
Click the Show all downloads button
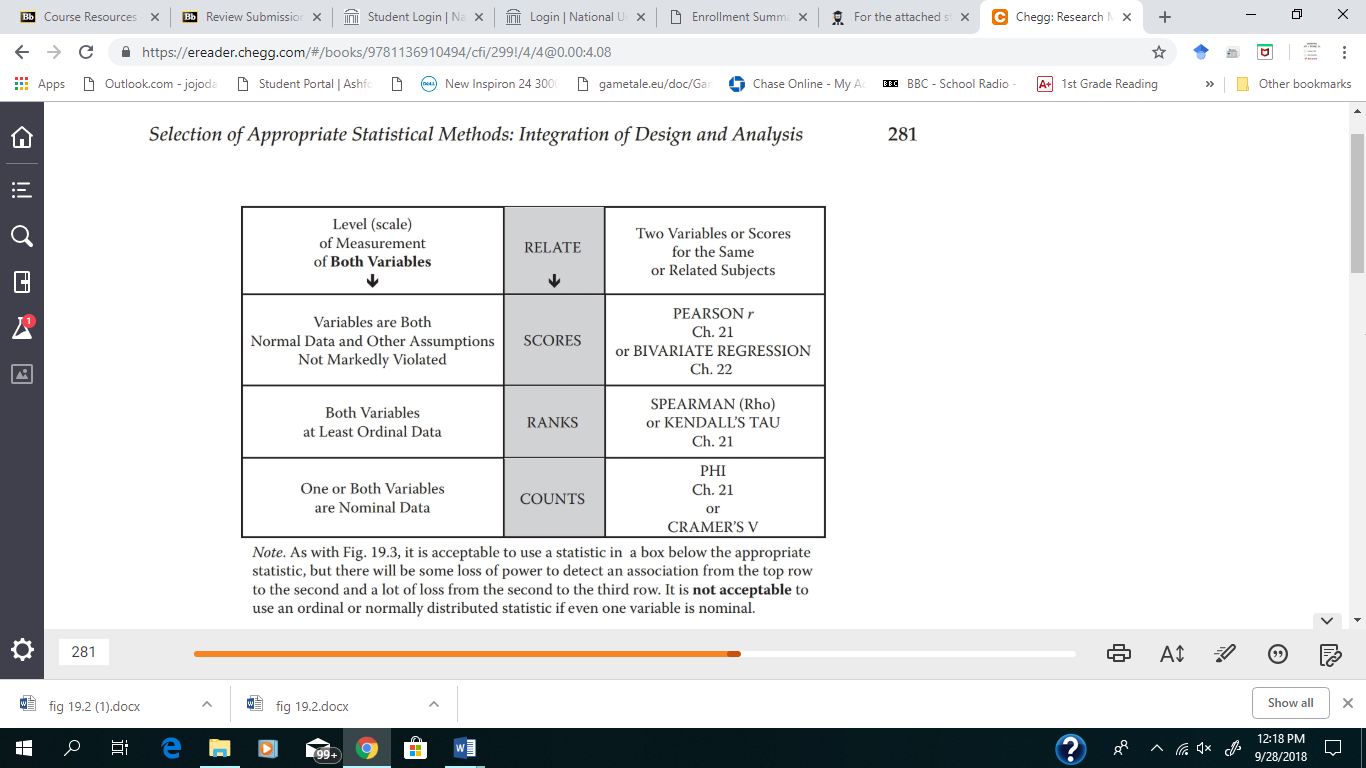tap(1289, 702)
